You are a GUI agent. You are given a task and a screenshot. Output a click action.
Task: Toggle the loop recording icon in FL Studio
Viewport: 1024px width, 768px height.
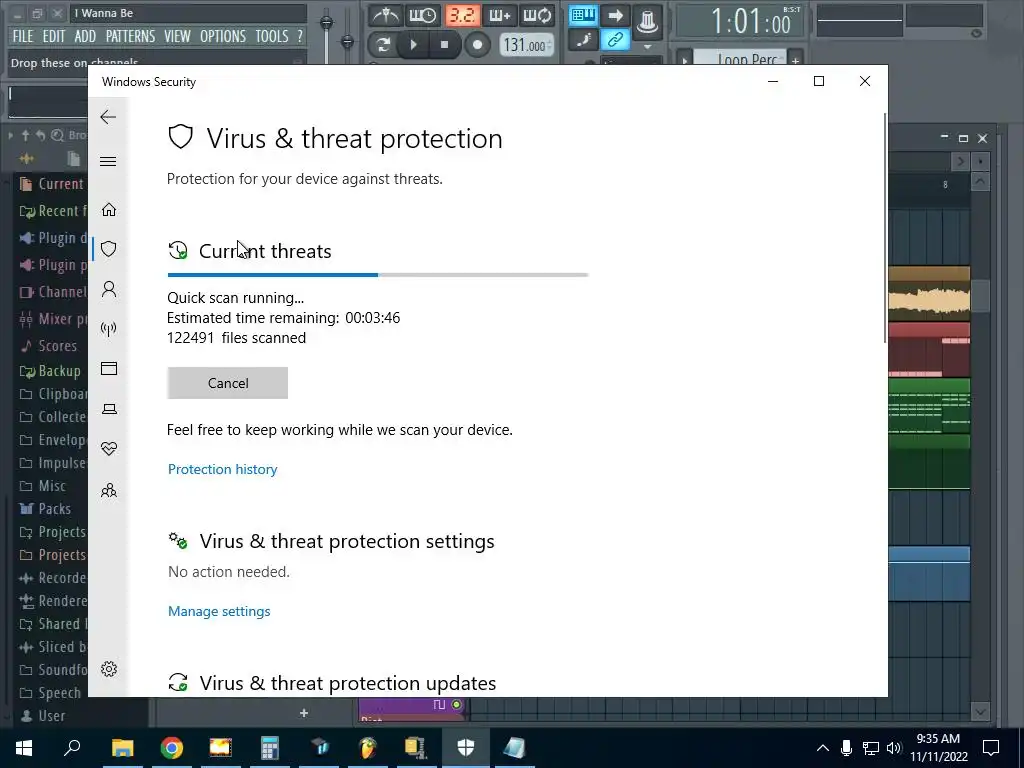[x=537, y=15]
